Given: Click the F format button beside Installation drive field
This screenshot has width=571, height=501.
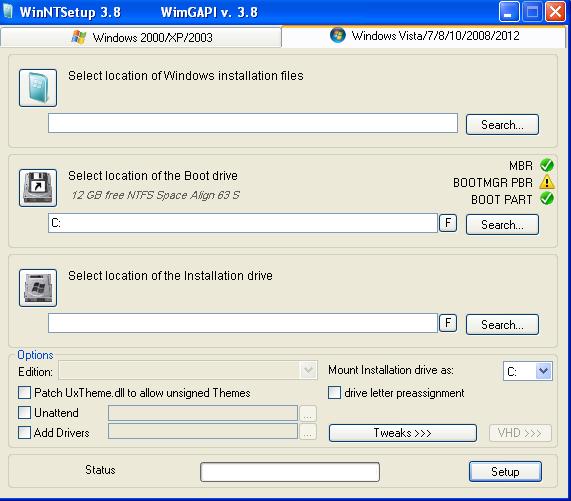Looking at the screenshot, I should click(448, 323).
